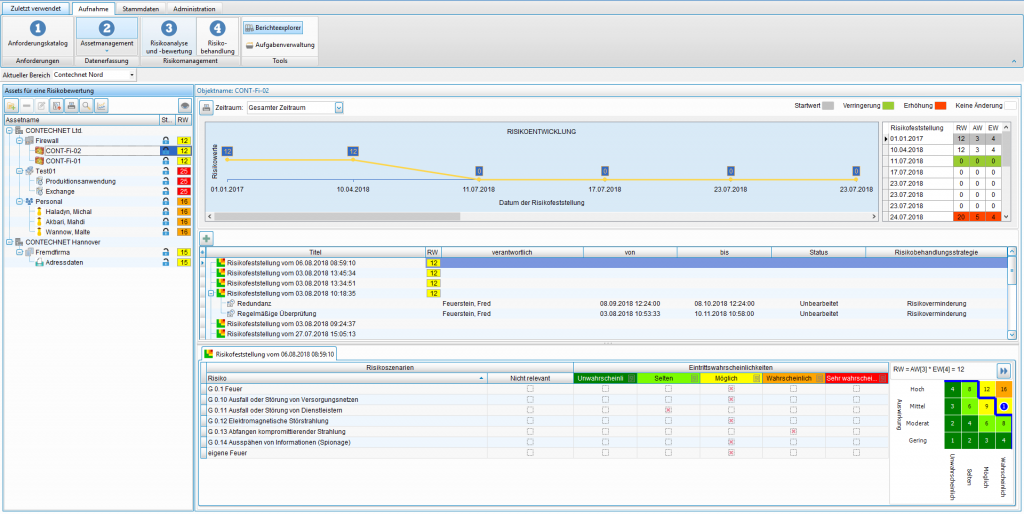The width and height of the screenshot is (1024, 514).
Task: Check 'Unwahrscheinlich' for G 0.14 Ausspähen von Informationen
Action: pyautogui.click(x=604, y=443)
